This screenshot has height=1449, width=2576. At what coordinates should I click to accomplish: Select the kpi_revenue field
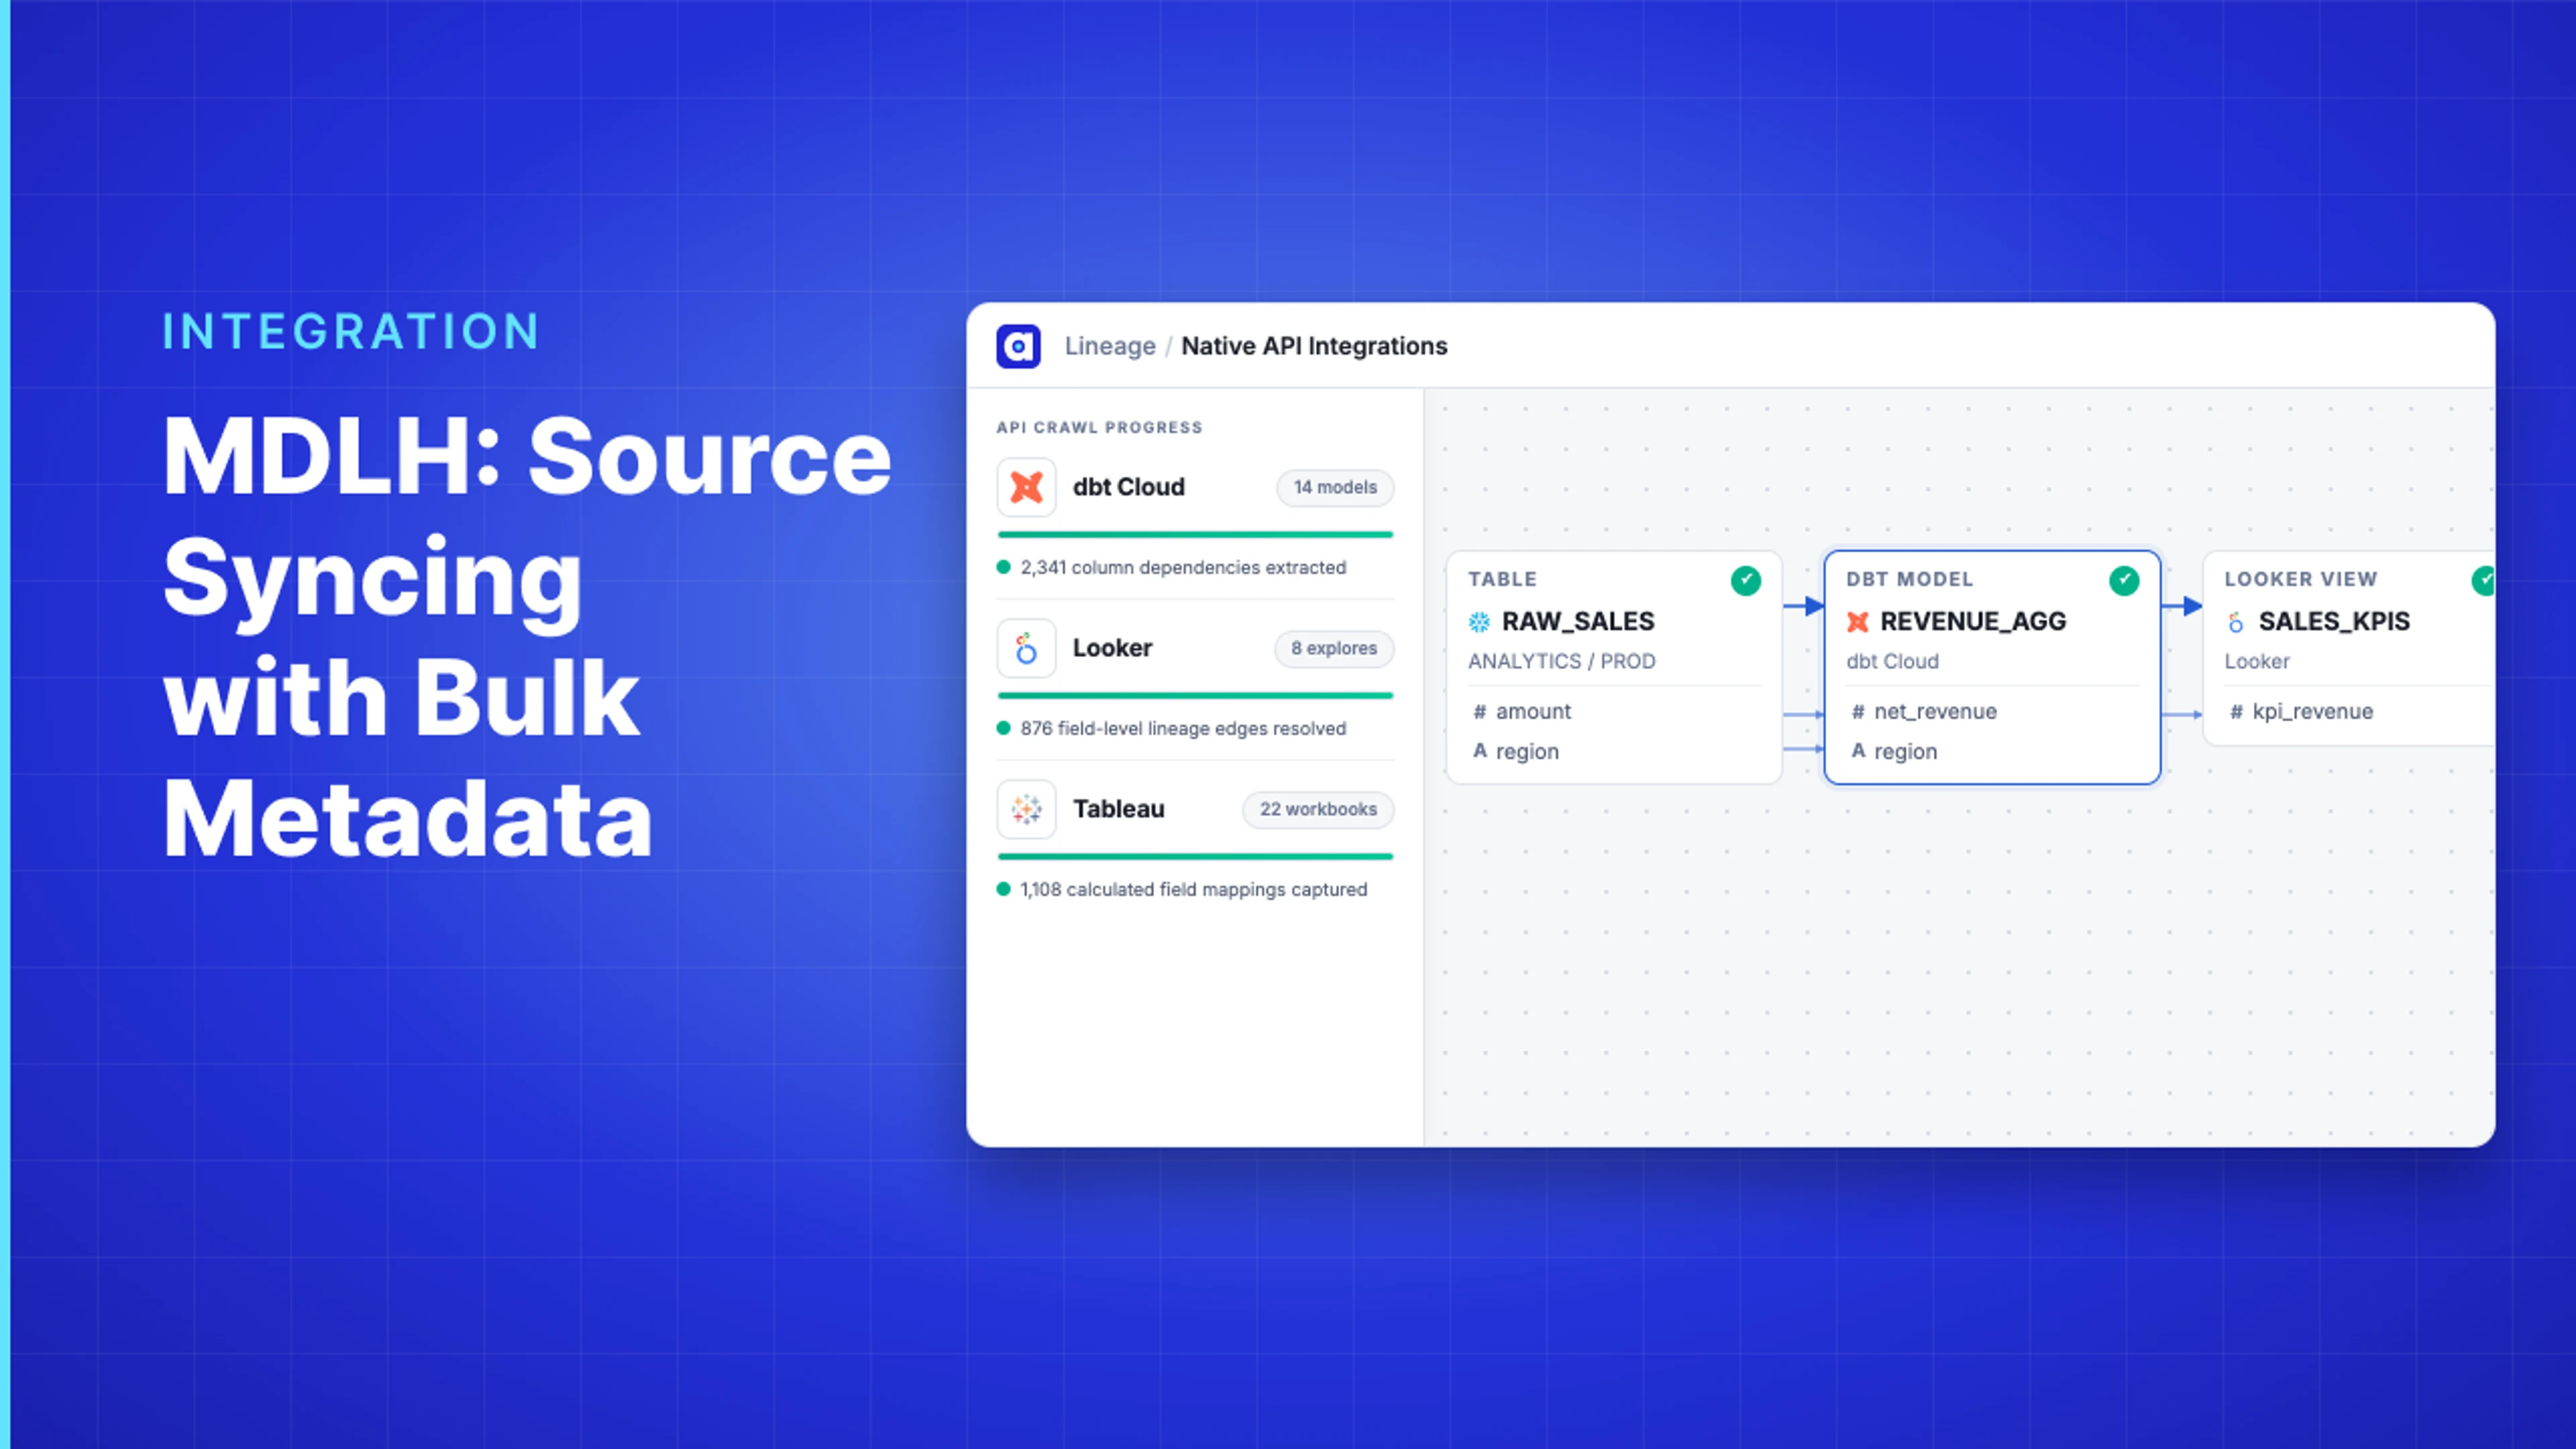(2312, 711)
